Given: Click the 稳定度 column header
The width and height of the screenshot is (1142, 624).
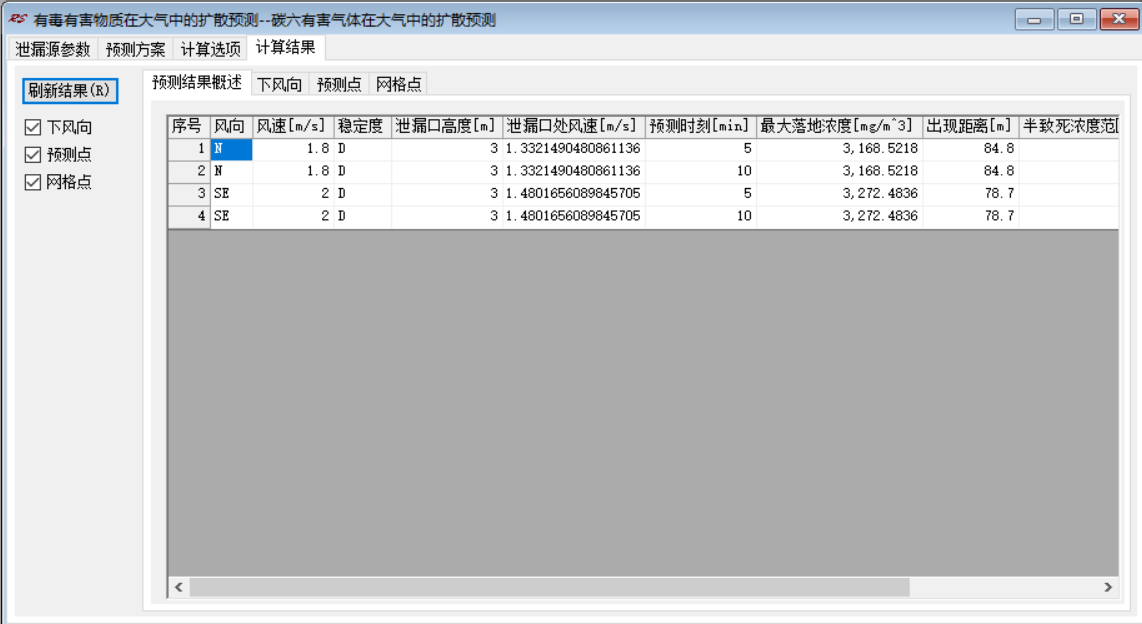Looking at the screenshot, I should coord(363,126).
